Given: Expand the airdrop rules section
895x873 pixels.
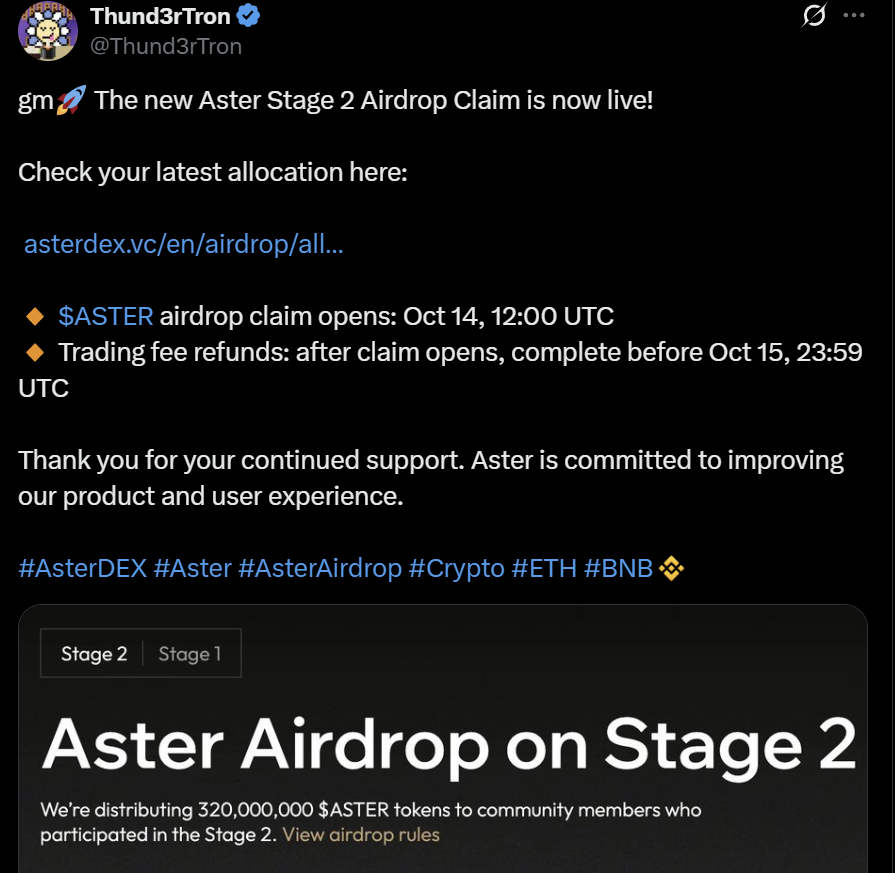Looking at the screenshot, I should (362, 836).
